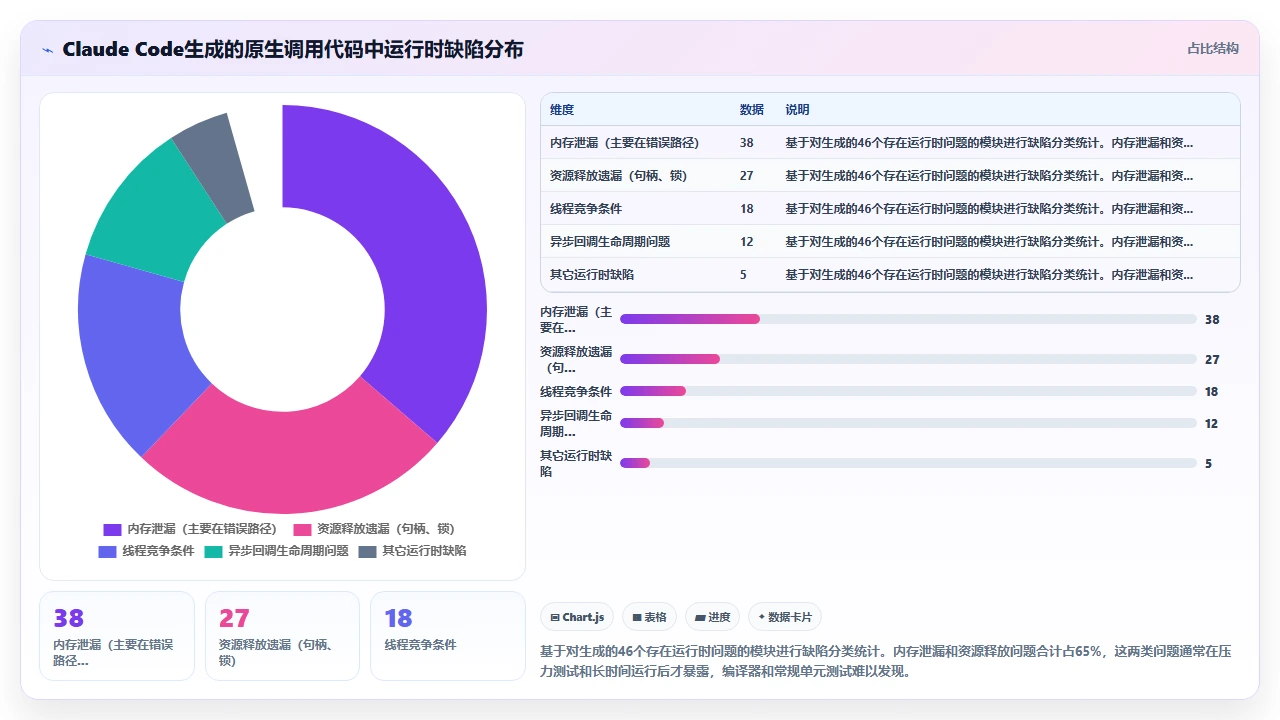Screen dimensions: 1280x720
Task: Click the description in the 线程竞争条件 row
Action: coord(989,208)
